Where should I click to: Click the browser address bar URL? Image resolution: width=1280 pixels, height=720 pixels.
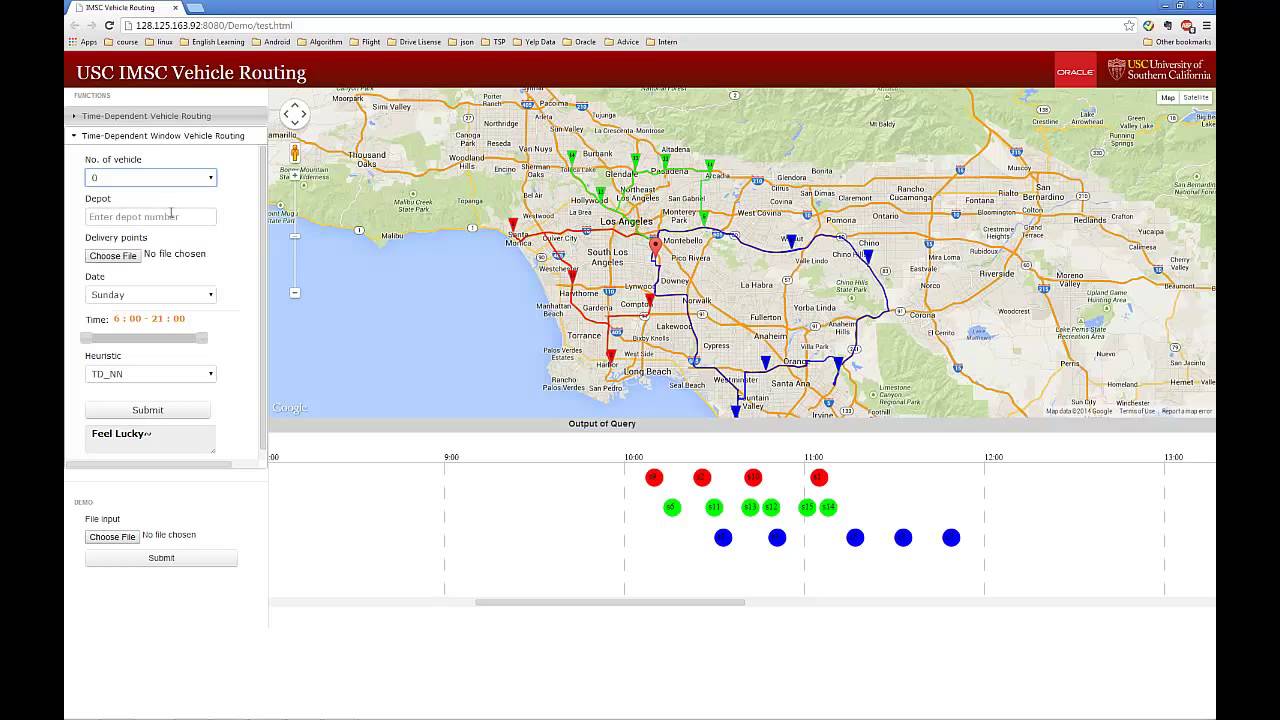pyautogui.click(x=214, y=25)
